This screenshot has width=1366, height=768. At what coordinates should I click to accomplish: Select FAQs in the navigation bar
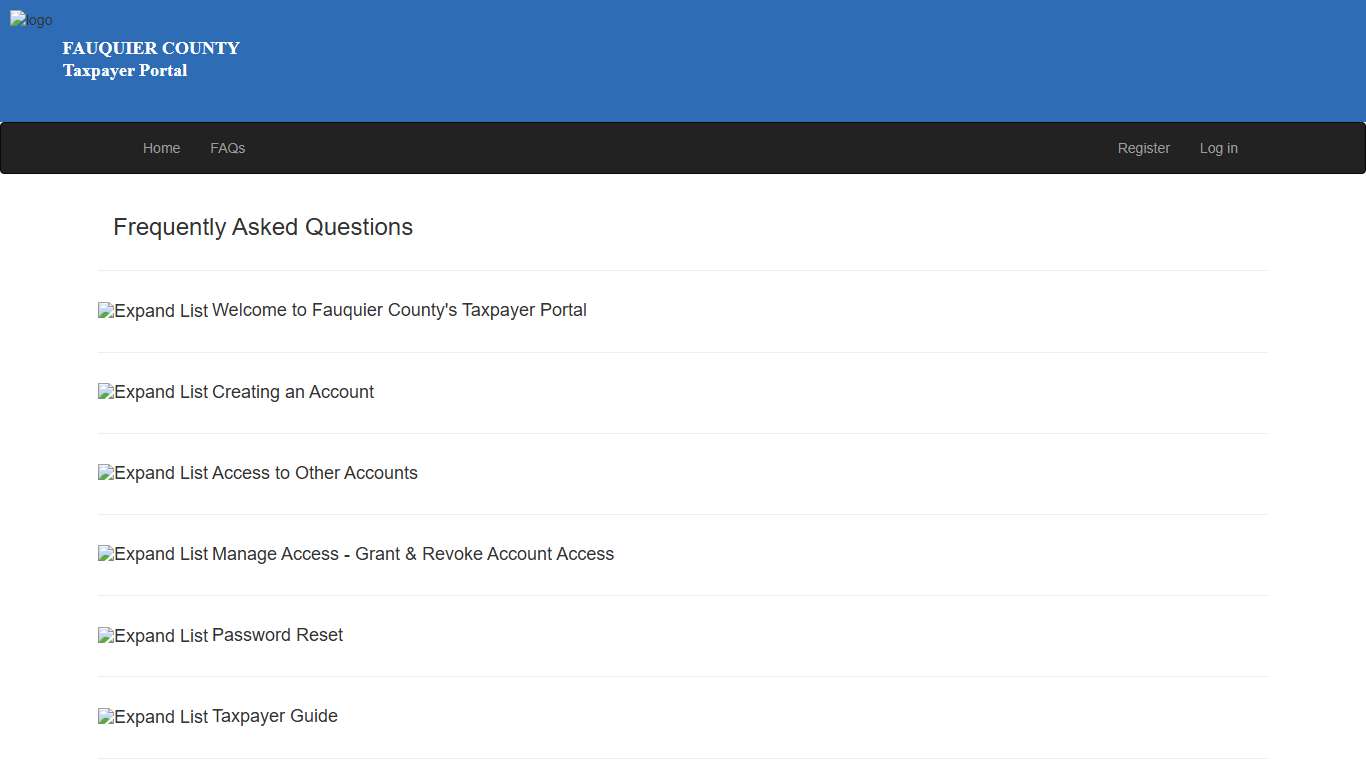[227, 148]
